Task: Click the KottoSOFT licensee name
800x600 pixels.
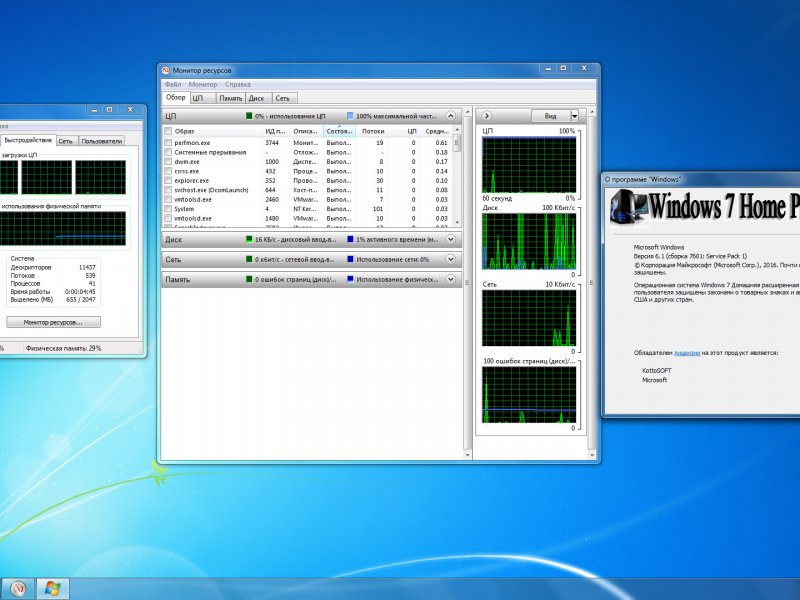Action: (x=657, y=370)
